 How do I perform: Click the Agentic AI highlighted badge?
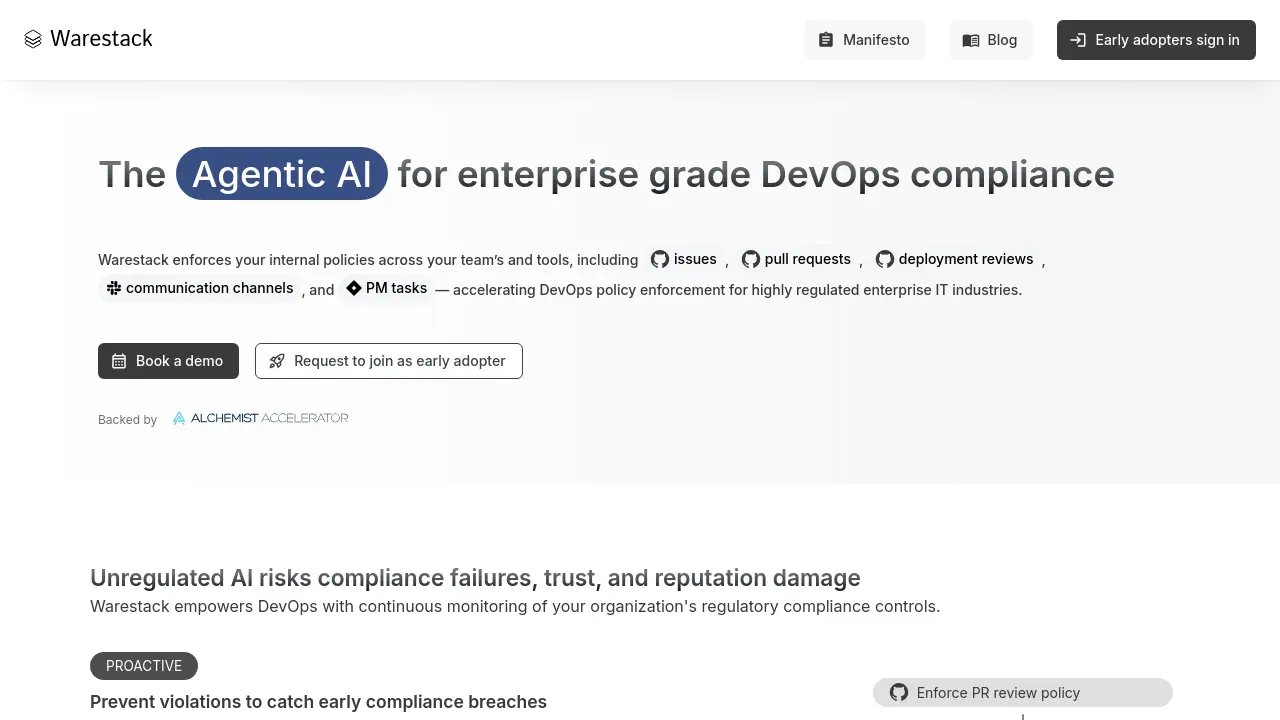point(282,174)
